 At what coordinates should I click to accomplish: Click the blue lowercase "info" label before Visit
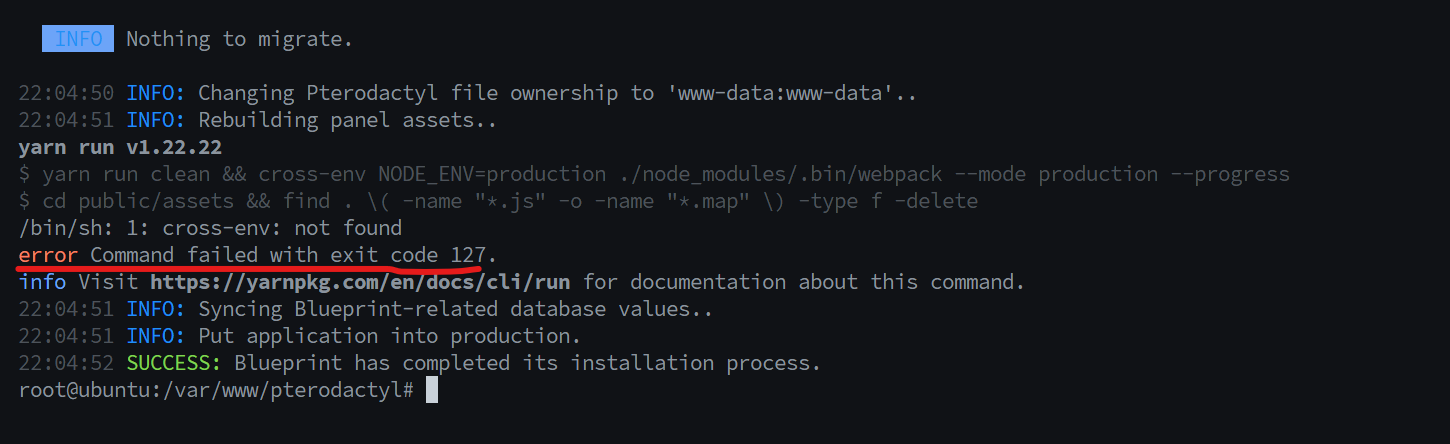pos(42,282)
